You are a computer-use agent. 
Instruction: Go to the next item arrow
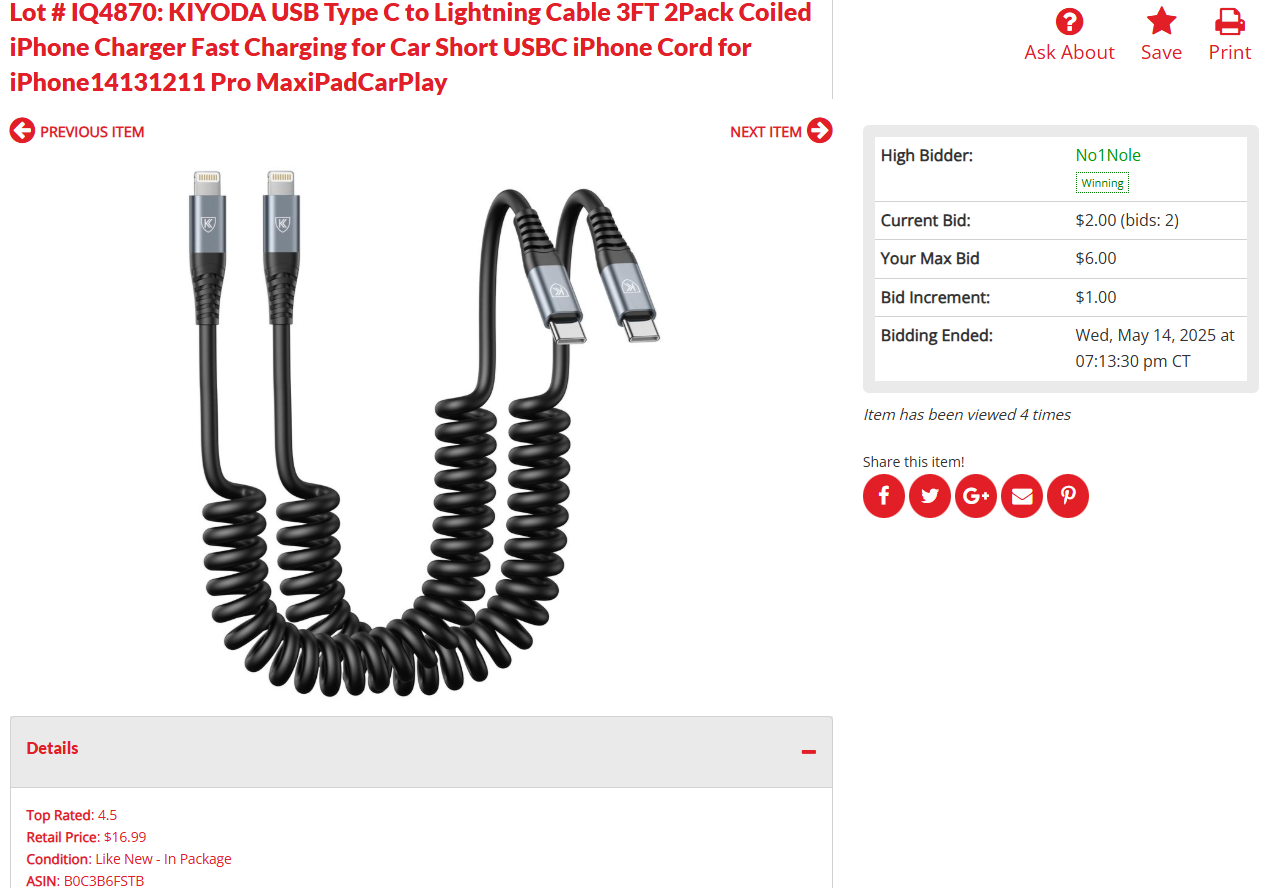pos(820,131)
